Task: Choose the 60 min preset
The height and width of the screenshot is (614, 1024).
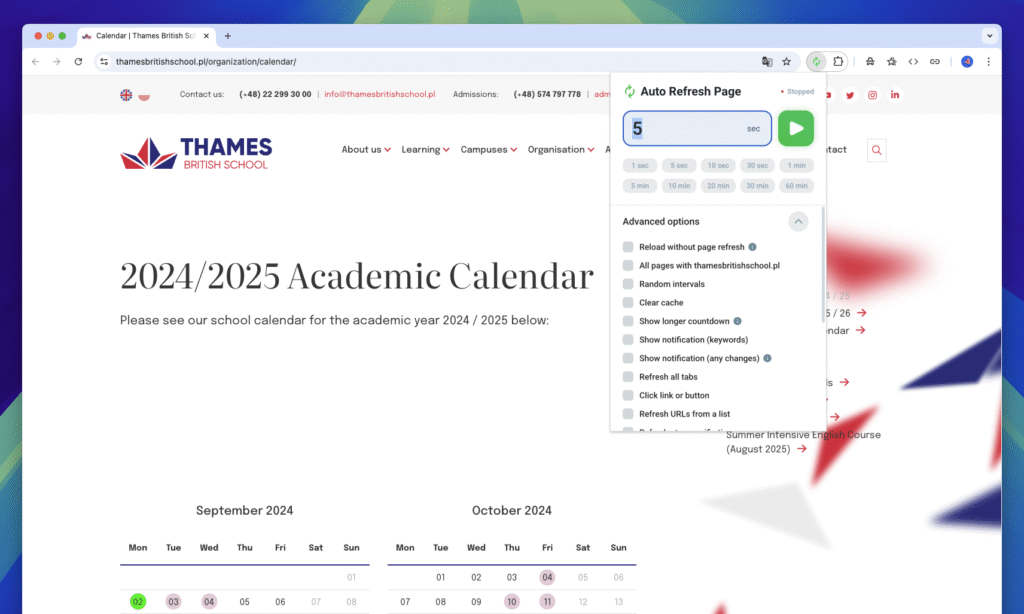Action: pyautogui.click(x=797, y=186)
